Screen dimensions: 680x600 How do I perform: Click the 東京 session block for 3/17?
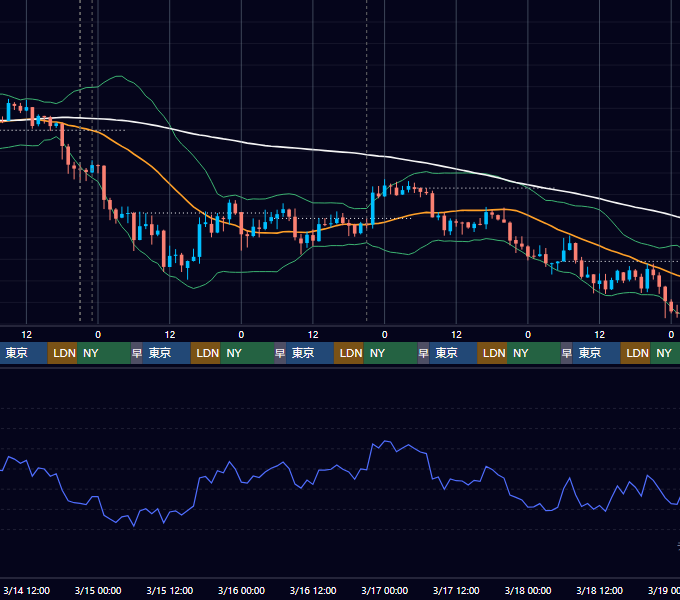(x=453, y=353)
